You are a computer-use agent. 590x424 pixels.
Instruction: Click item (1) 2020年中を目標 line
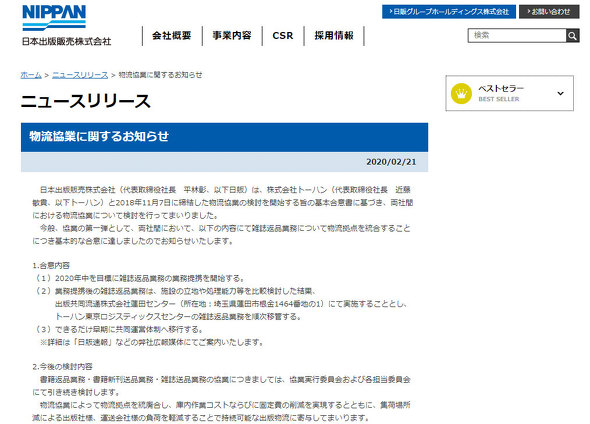139,278
